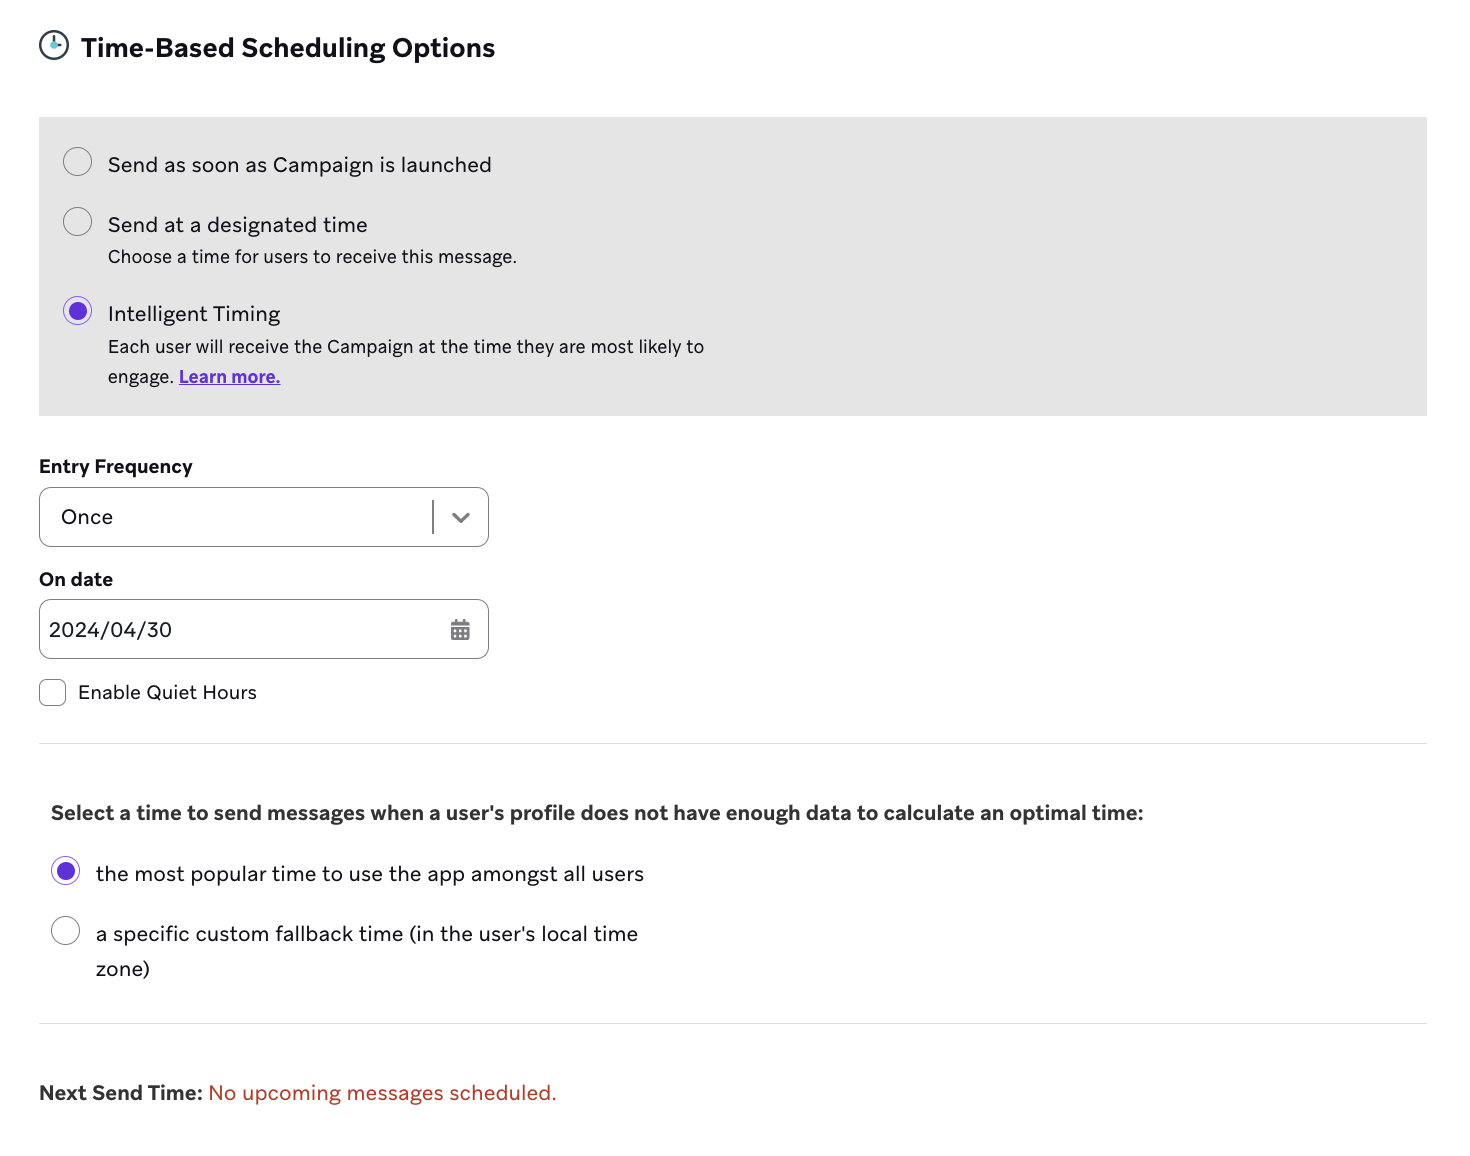Select the Intelligent Timing radio button

pyautogui.click(x=77, y=311)
